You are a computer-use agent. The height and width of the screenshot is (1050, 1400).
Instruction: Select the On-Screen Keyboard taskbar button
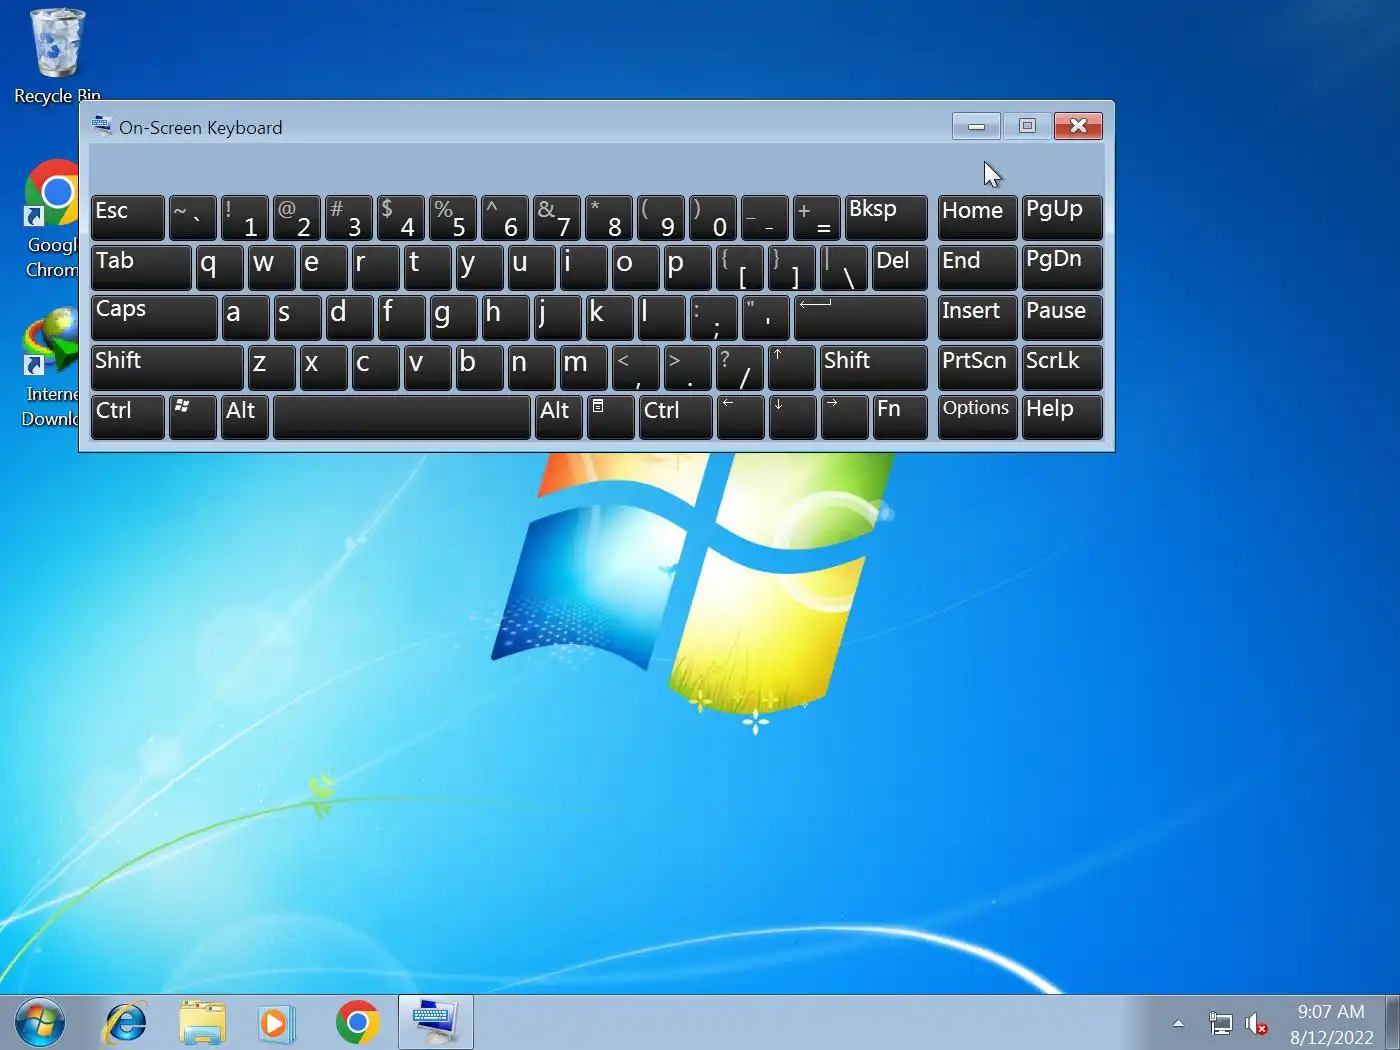[435, 1023]
